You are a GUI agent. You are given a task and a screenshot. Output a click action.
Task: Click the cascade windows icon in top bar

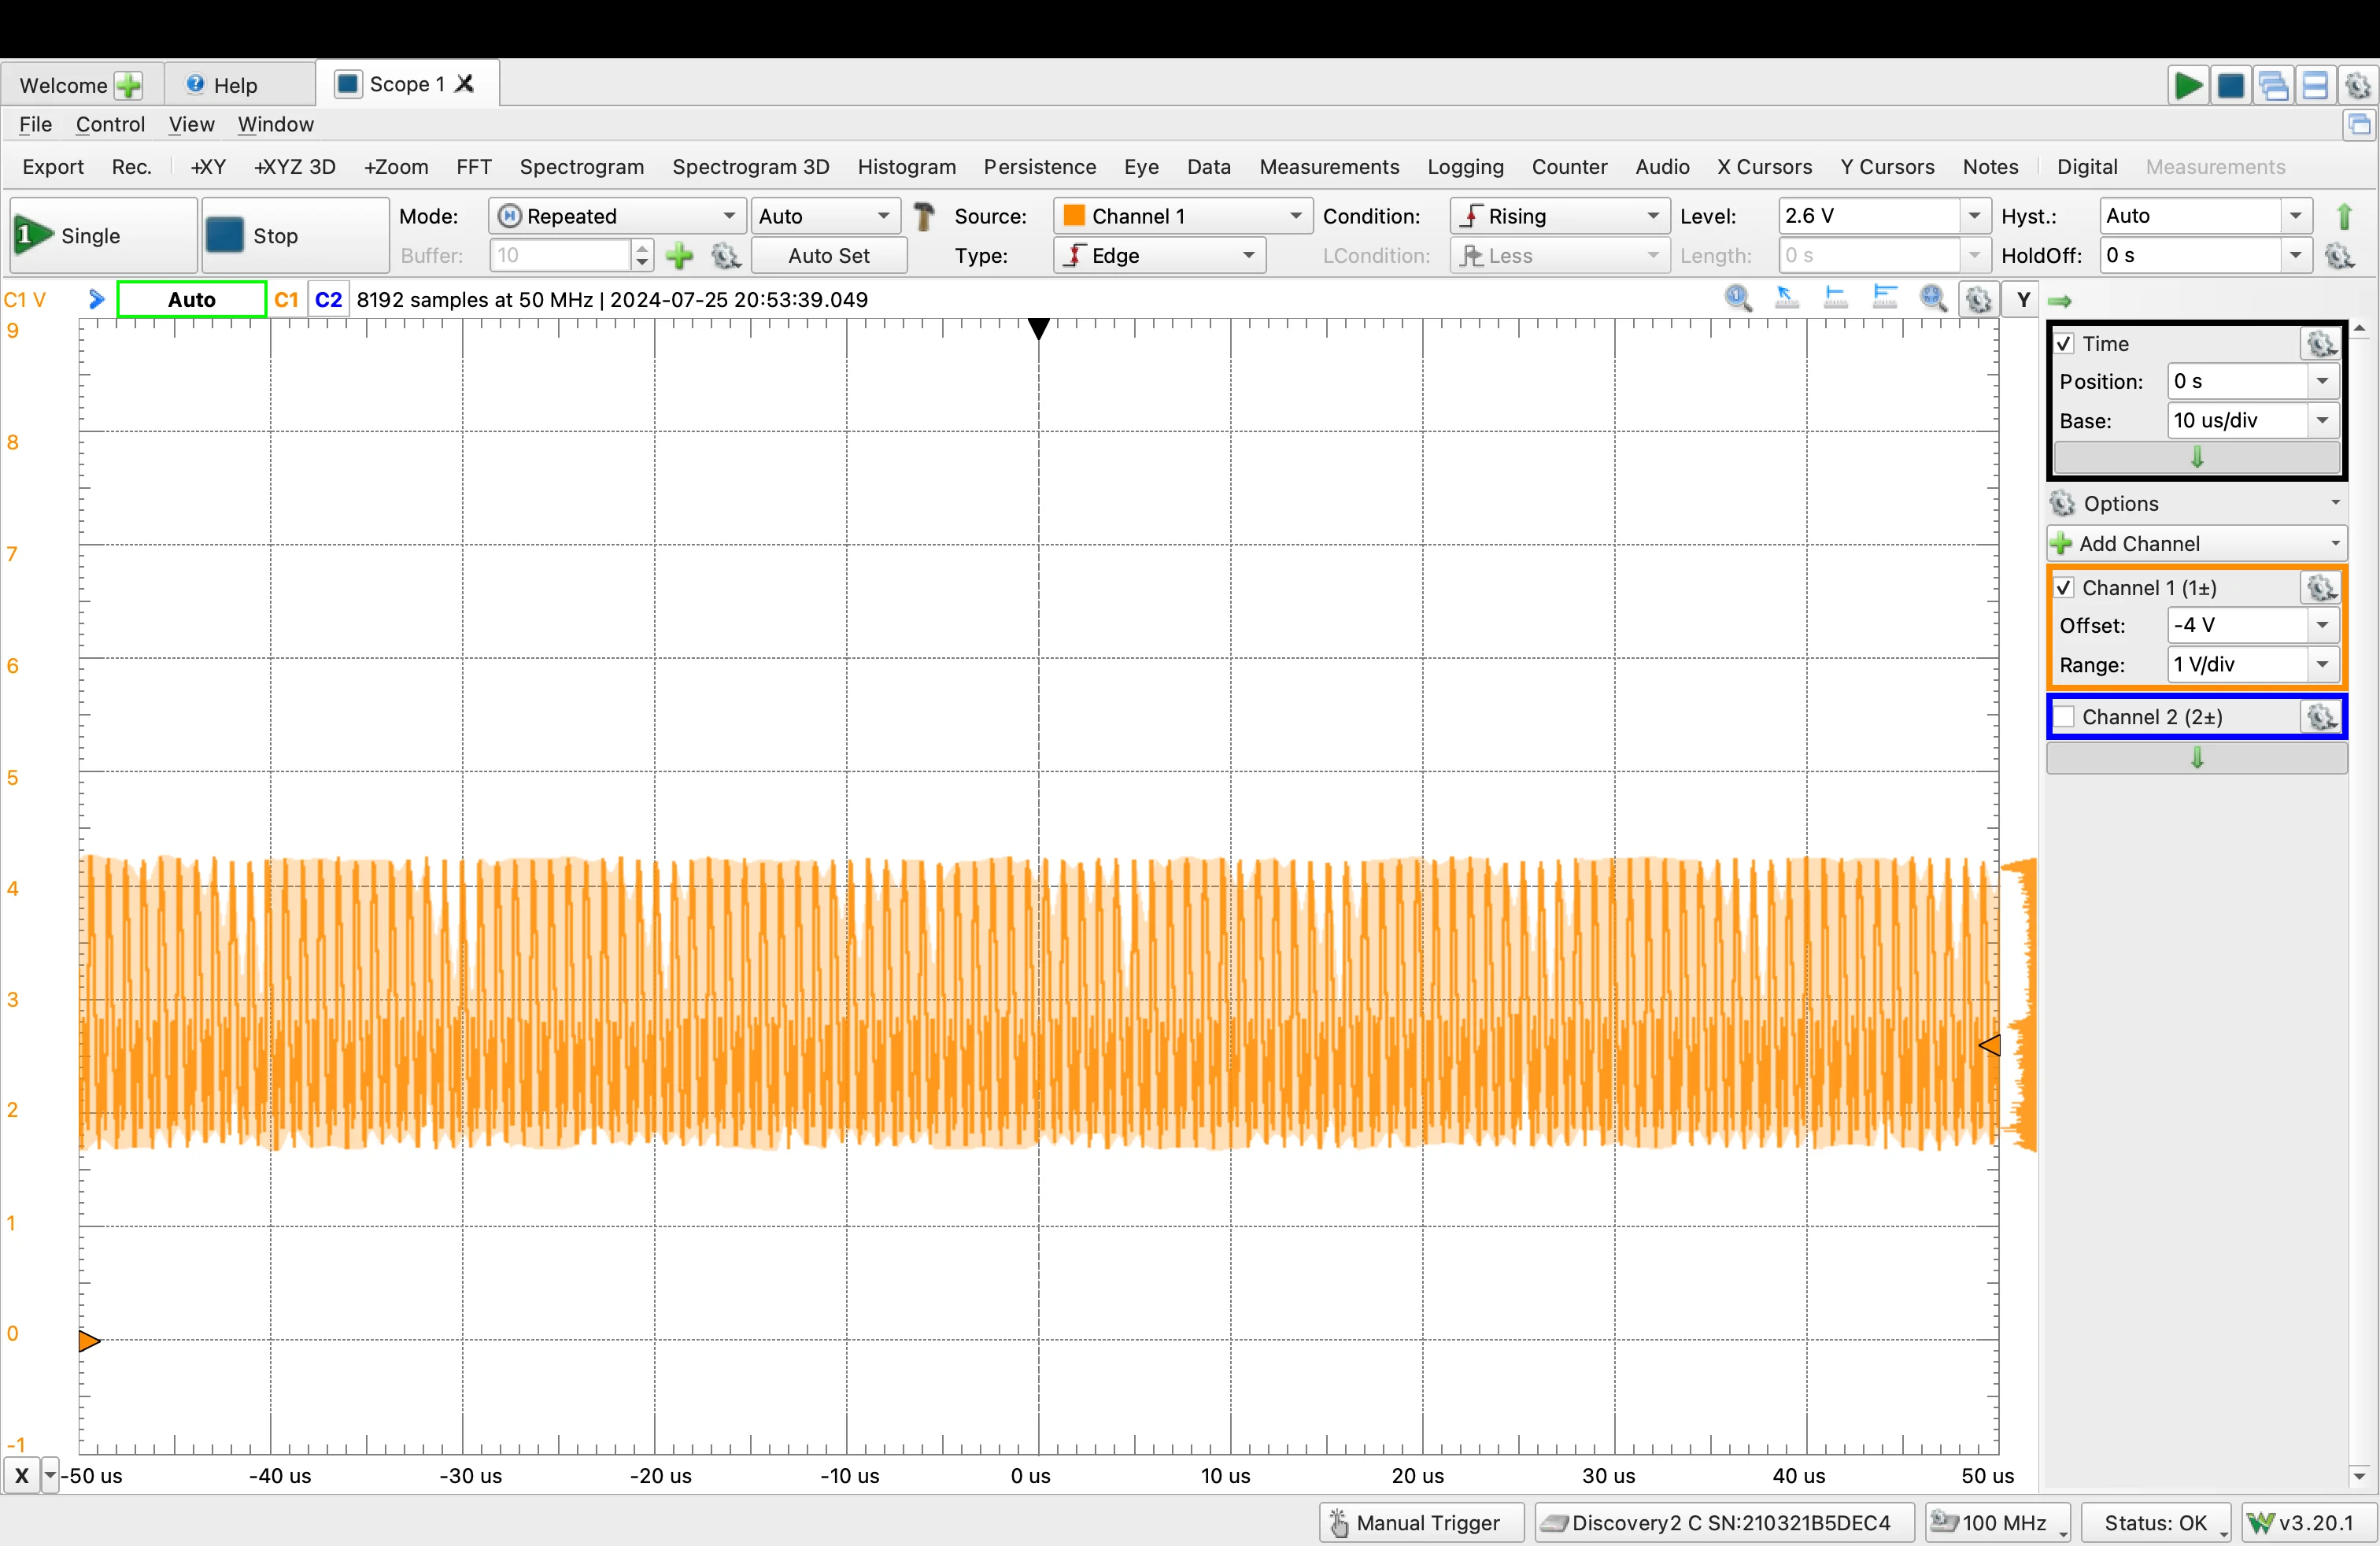[2273, 85]
